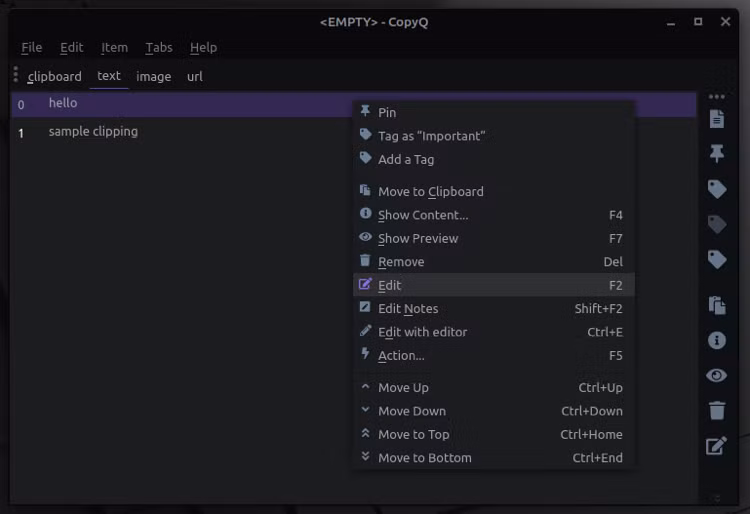The image size is (750, 514).
Task: Open the Item menu
Action: (x=114, y=47)
